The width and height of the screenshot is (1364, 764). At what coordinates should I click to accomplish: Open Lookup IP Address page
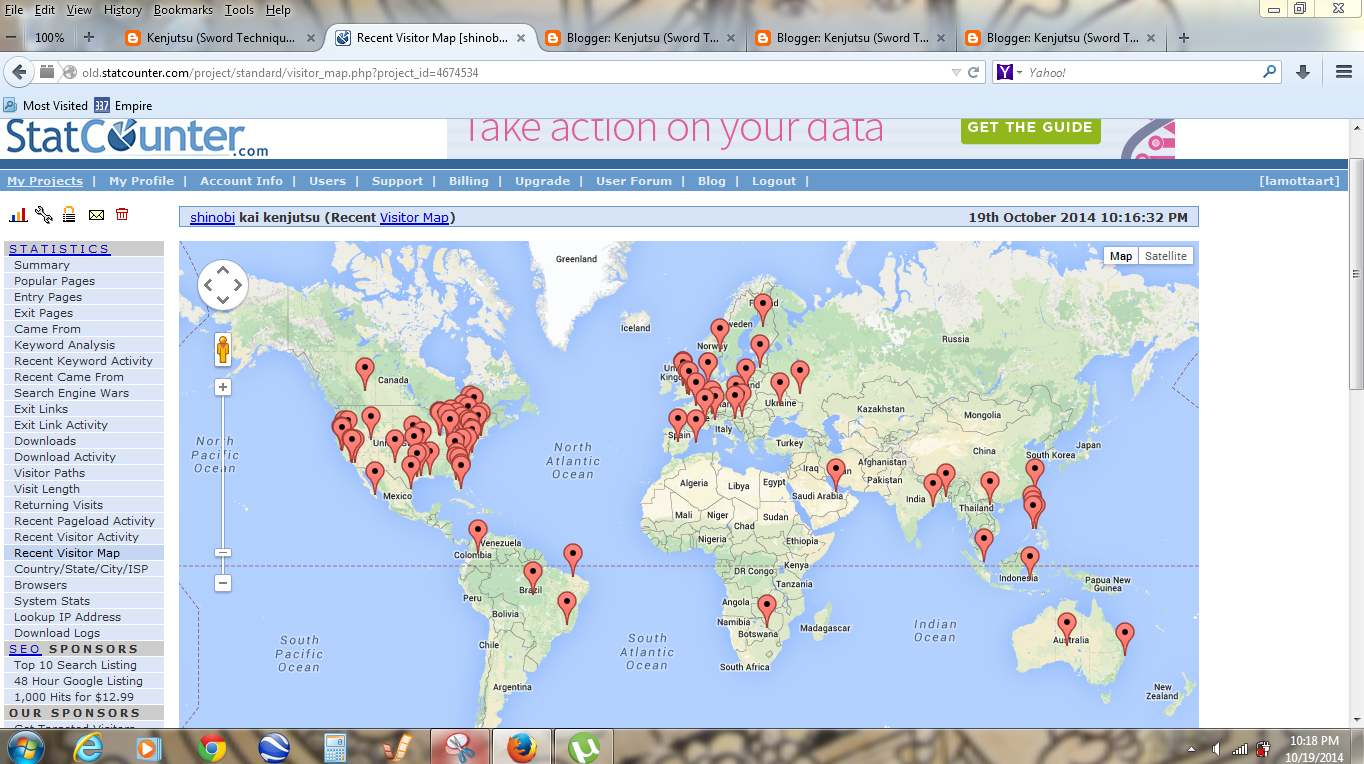(68, 617)
